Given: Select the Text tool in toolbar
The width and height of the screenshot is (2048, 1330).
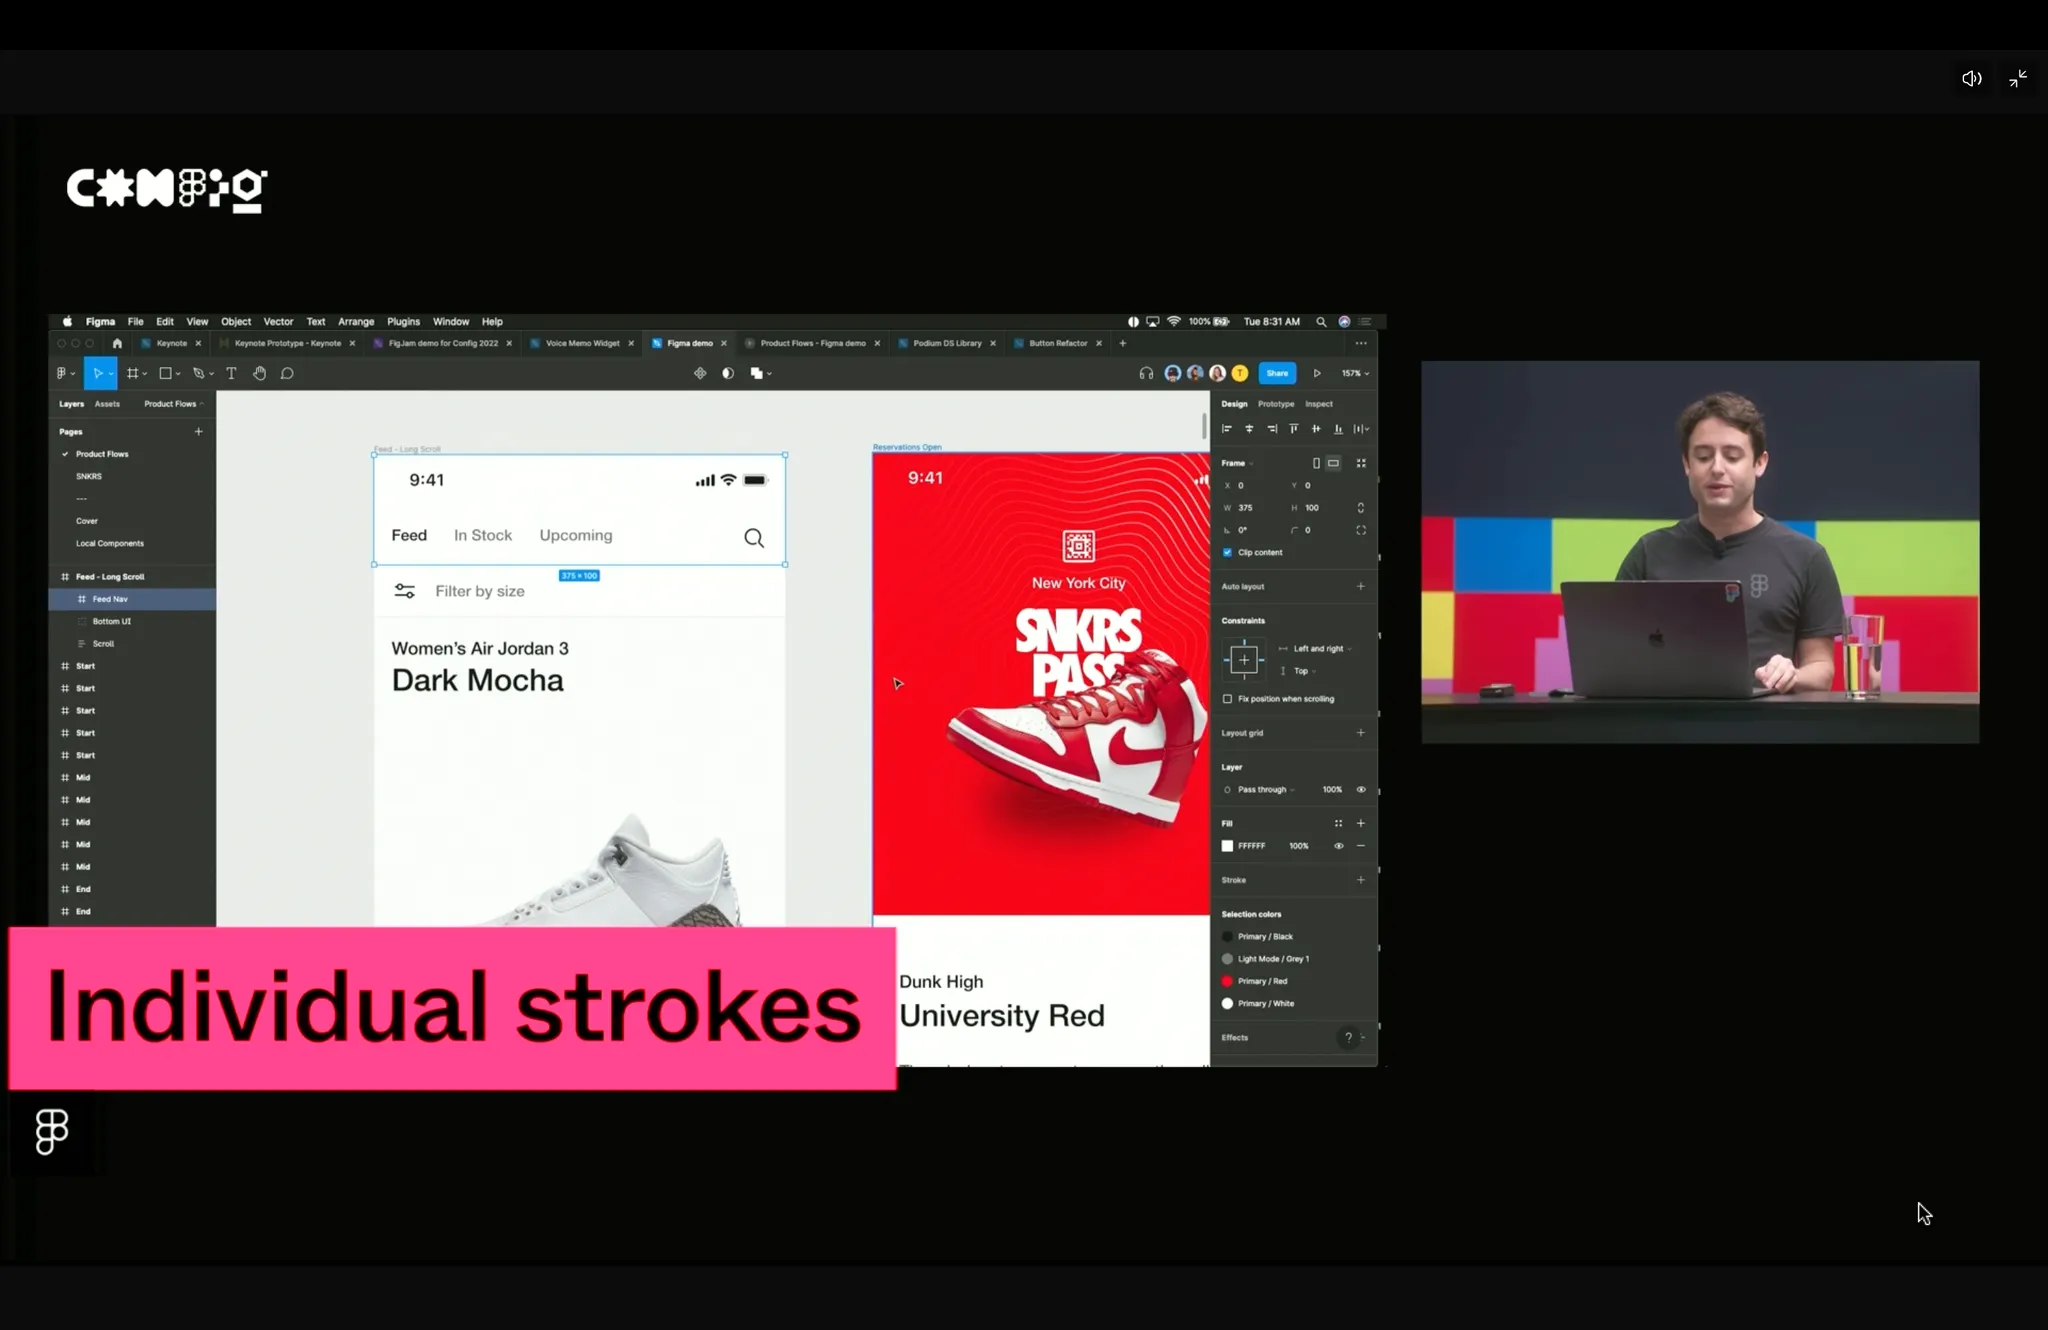Looking at the screenshot, I should point(231,373).
